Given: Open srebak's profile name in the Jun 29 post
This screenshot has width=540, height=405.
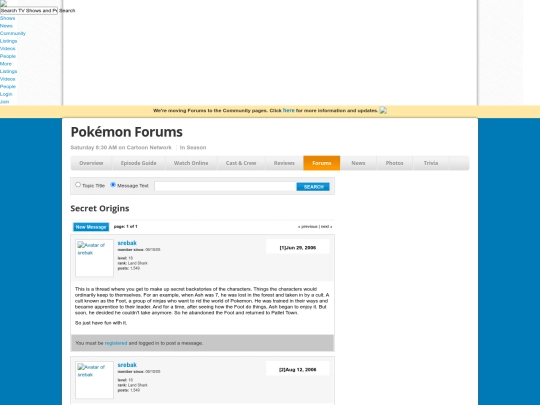Looking at the screenshot, I should point(127,243).
